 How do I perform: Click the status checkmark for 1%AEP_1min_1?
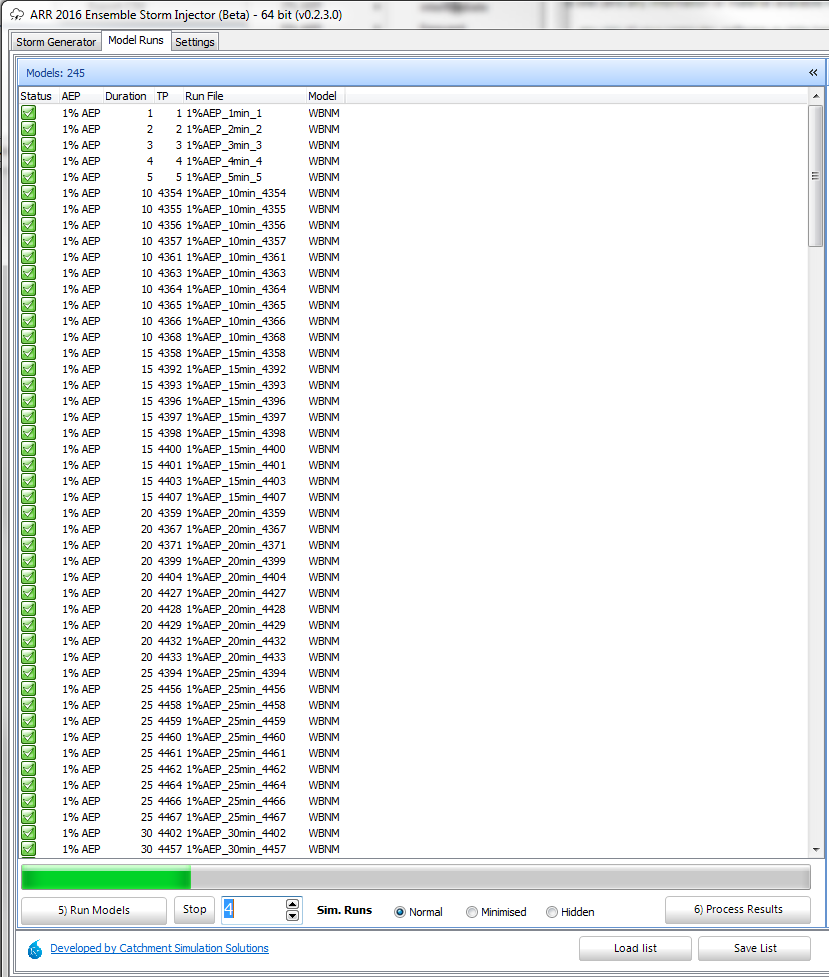(x=28, y=113)
